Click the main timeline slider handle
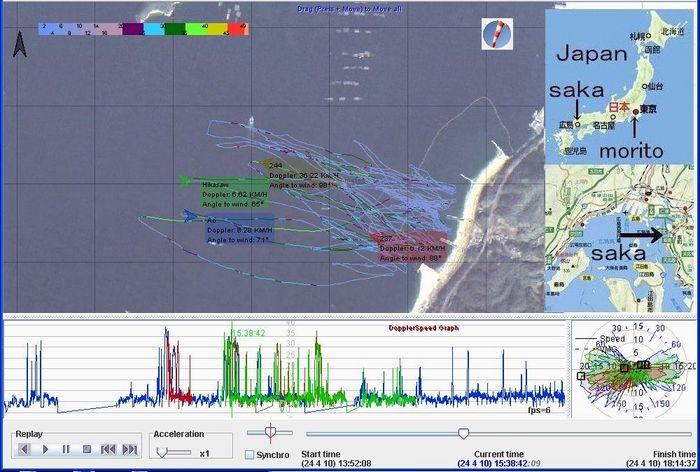 click(463, 433)
